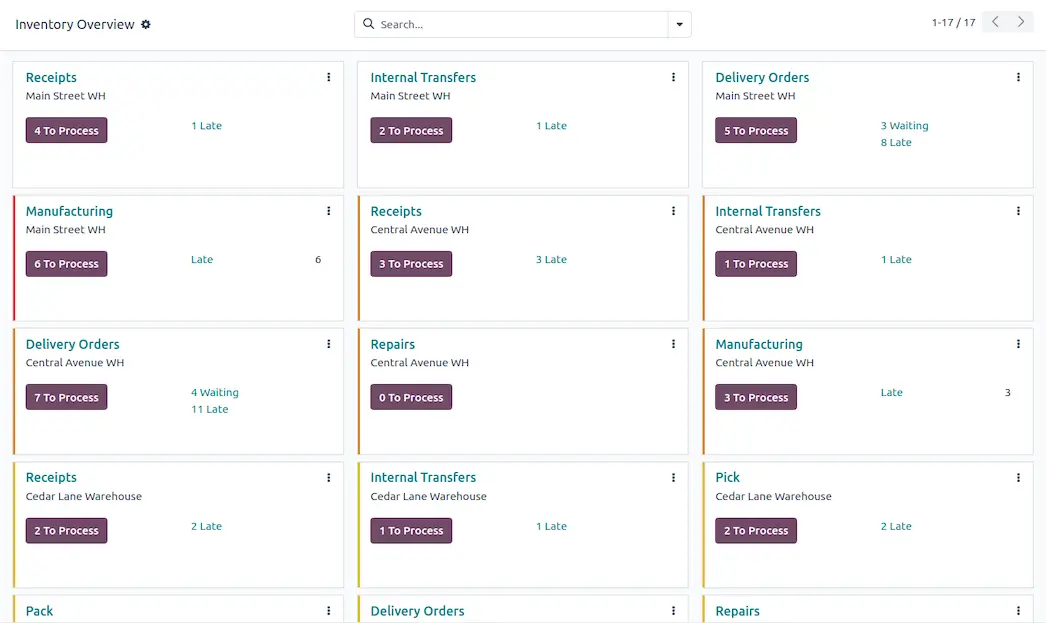The height and width of the screenshot is (623, 1046).
Task: Click the search magnifier icon
Action: click(x=369, y=24)
